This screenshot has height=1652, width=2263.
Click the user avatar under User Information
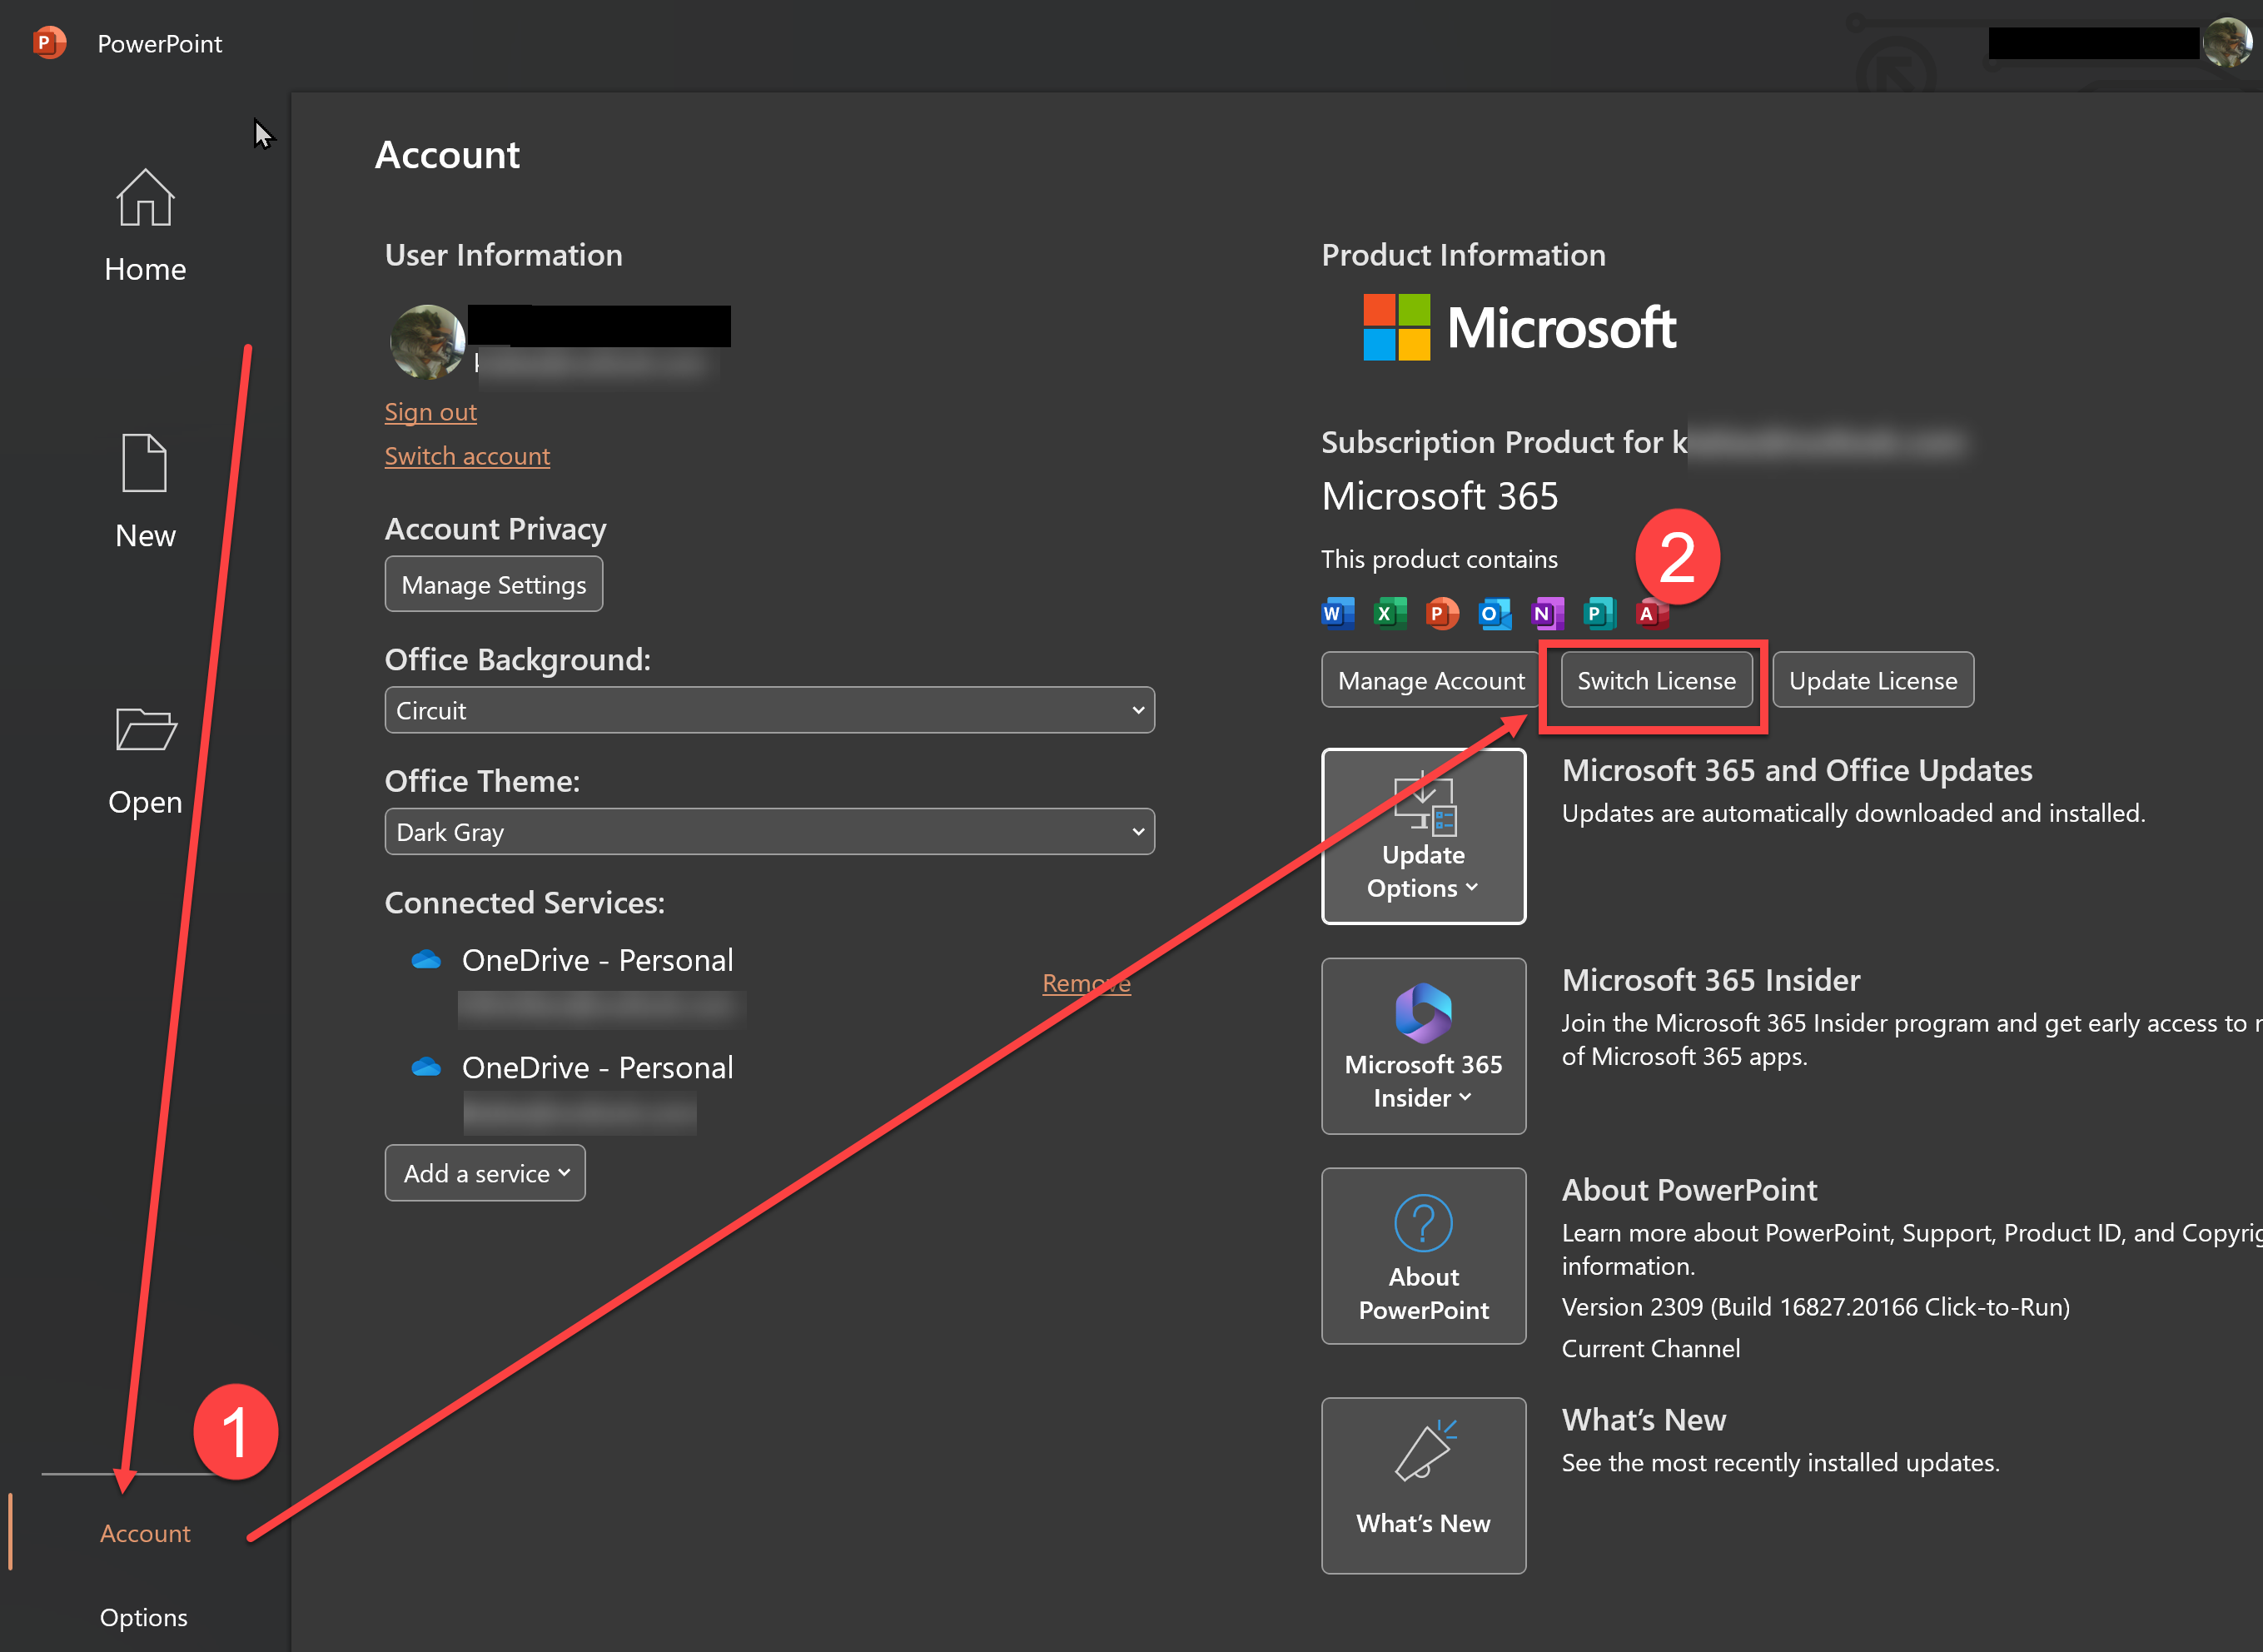point(427,341)
